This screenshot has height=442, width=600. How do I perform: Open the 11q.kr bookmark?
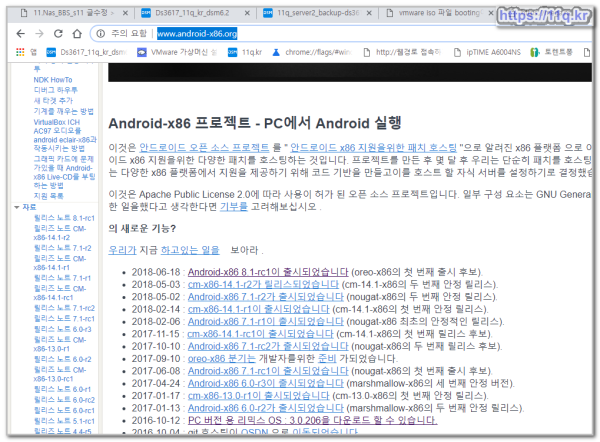tap(245, 52)
